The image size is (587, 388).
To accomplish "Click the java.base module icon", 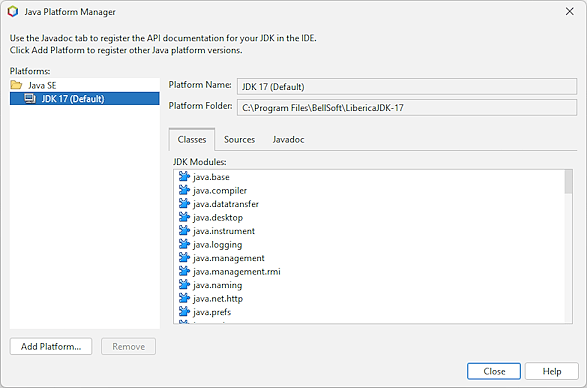I will 184,176.
